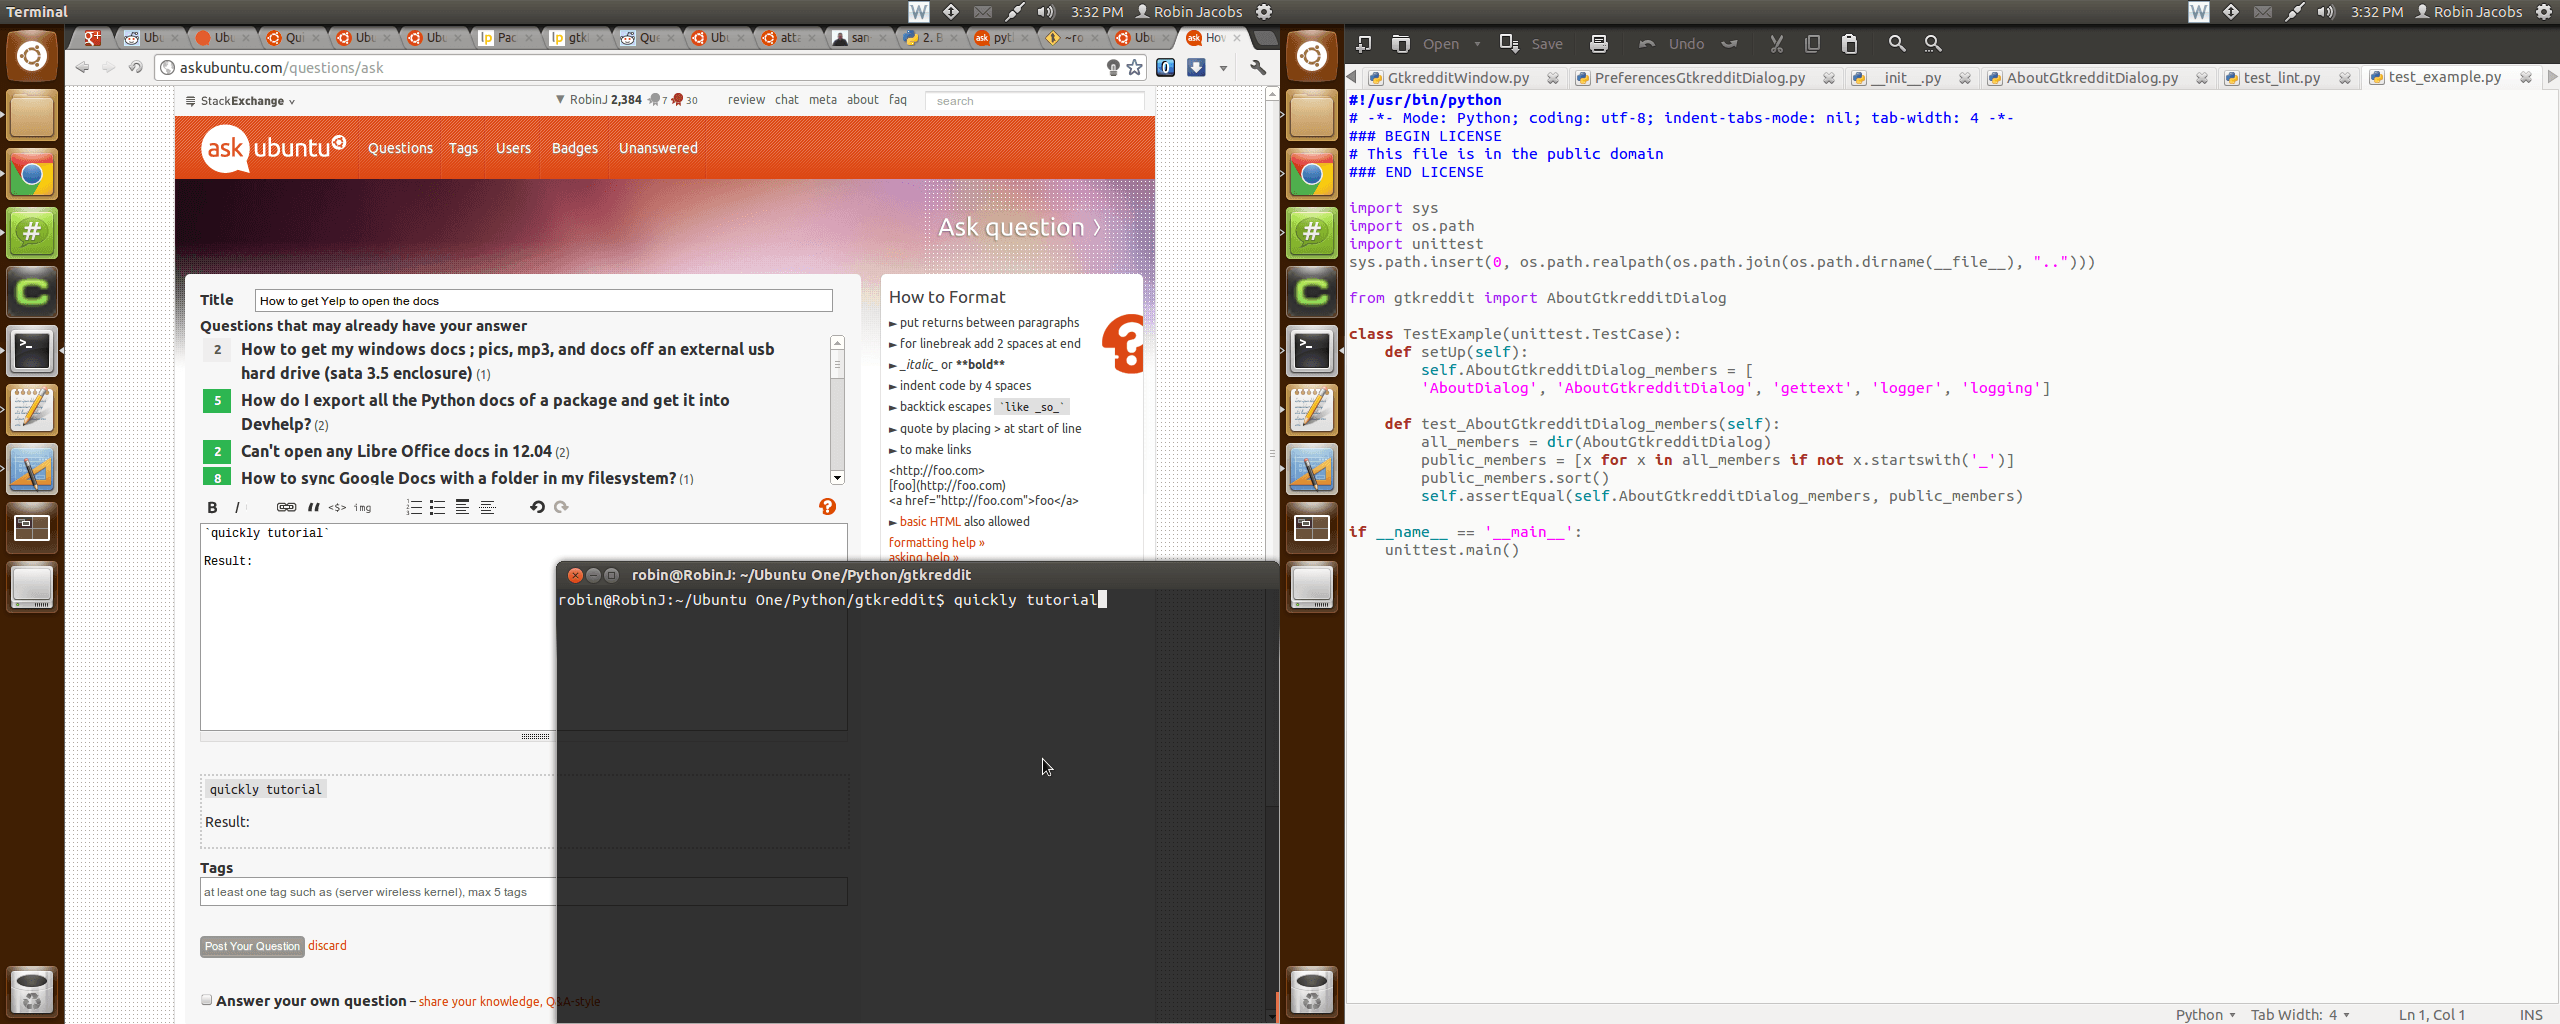Bookmark page with Chrome star icon
This screenshot has height=1024, width=2560.
1134,67
